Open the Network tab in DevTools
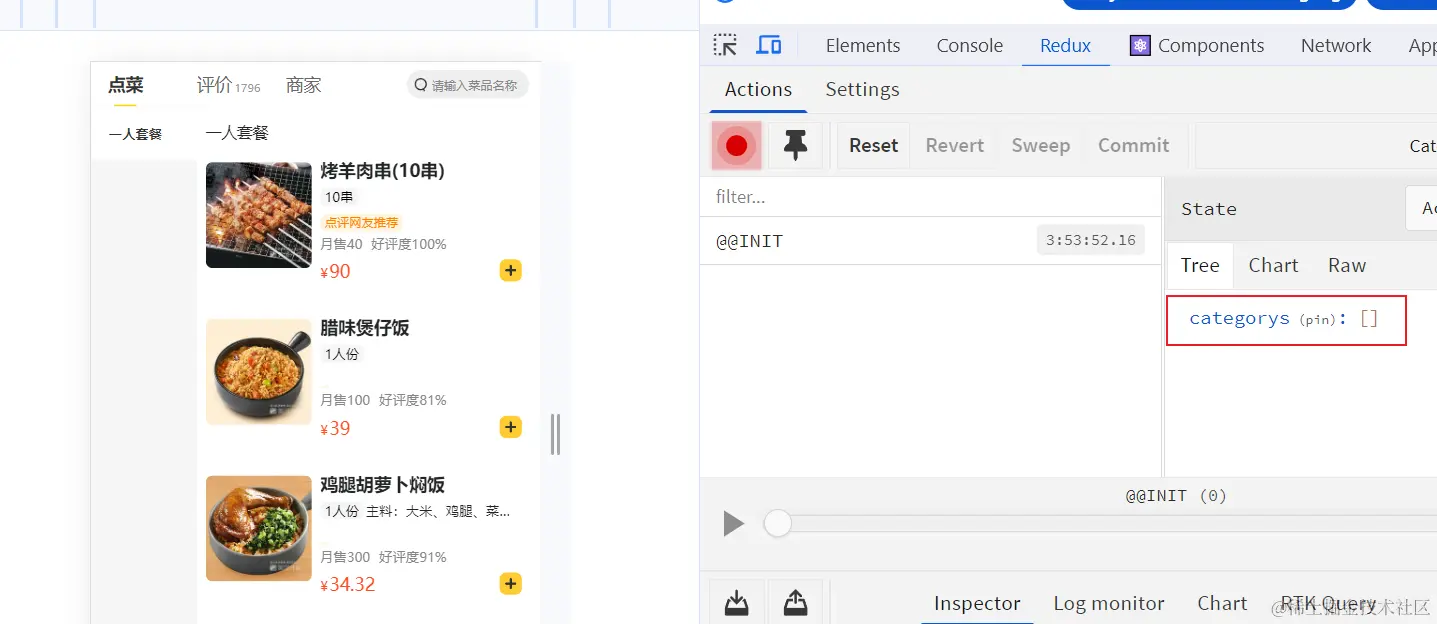Viewport: 1437px width, 624px height. 1336,45
